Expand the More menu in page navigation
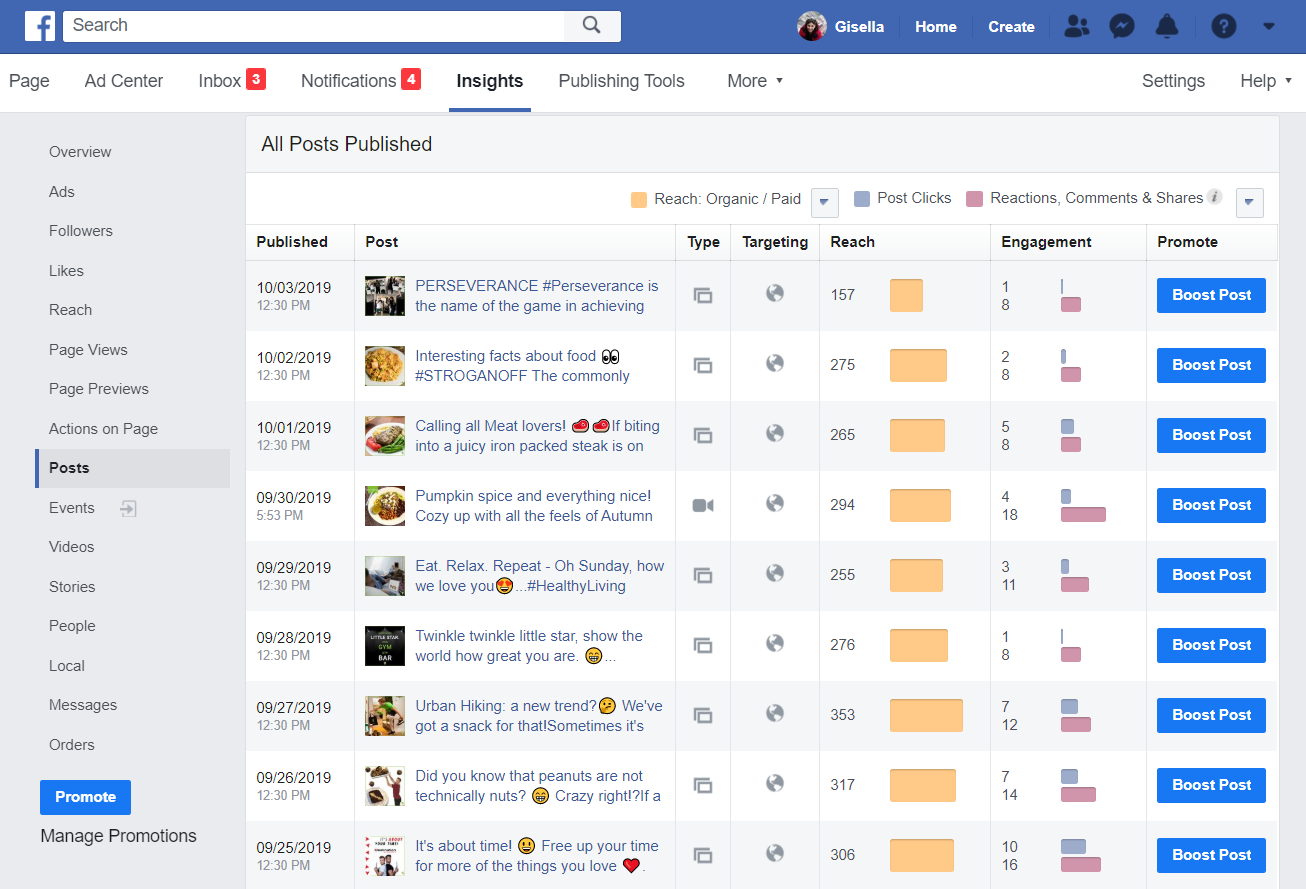This screenshot has height=889, width=1306. [x=755, y=81]
